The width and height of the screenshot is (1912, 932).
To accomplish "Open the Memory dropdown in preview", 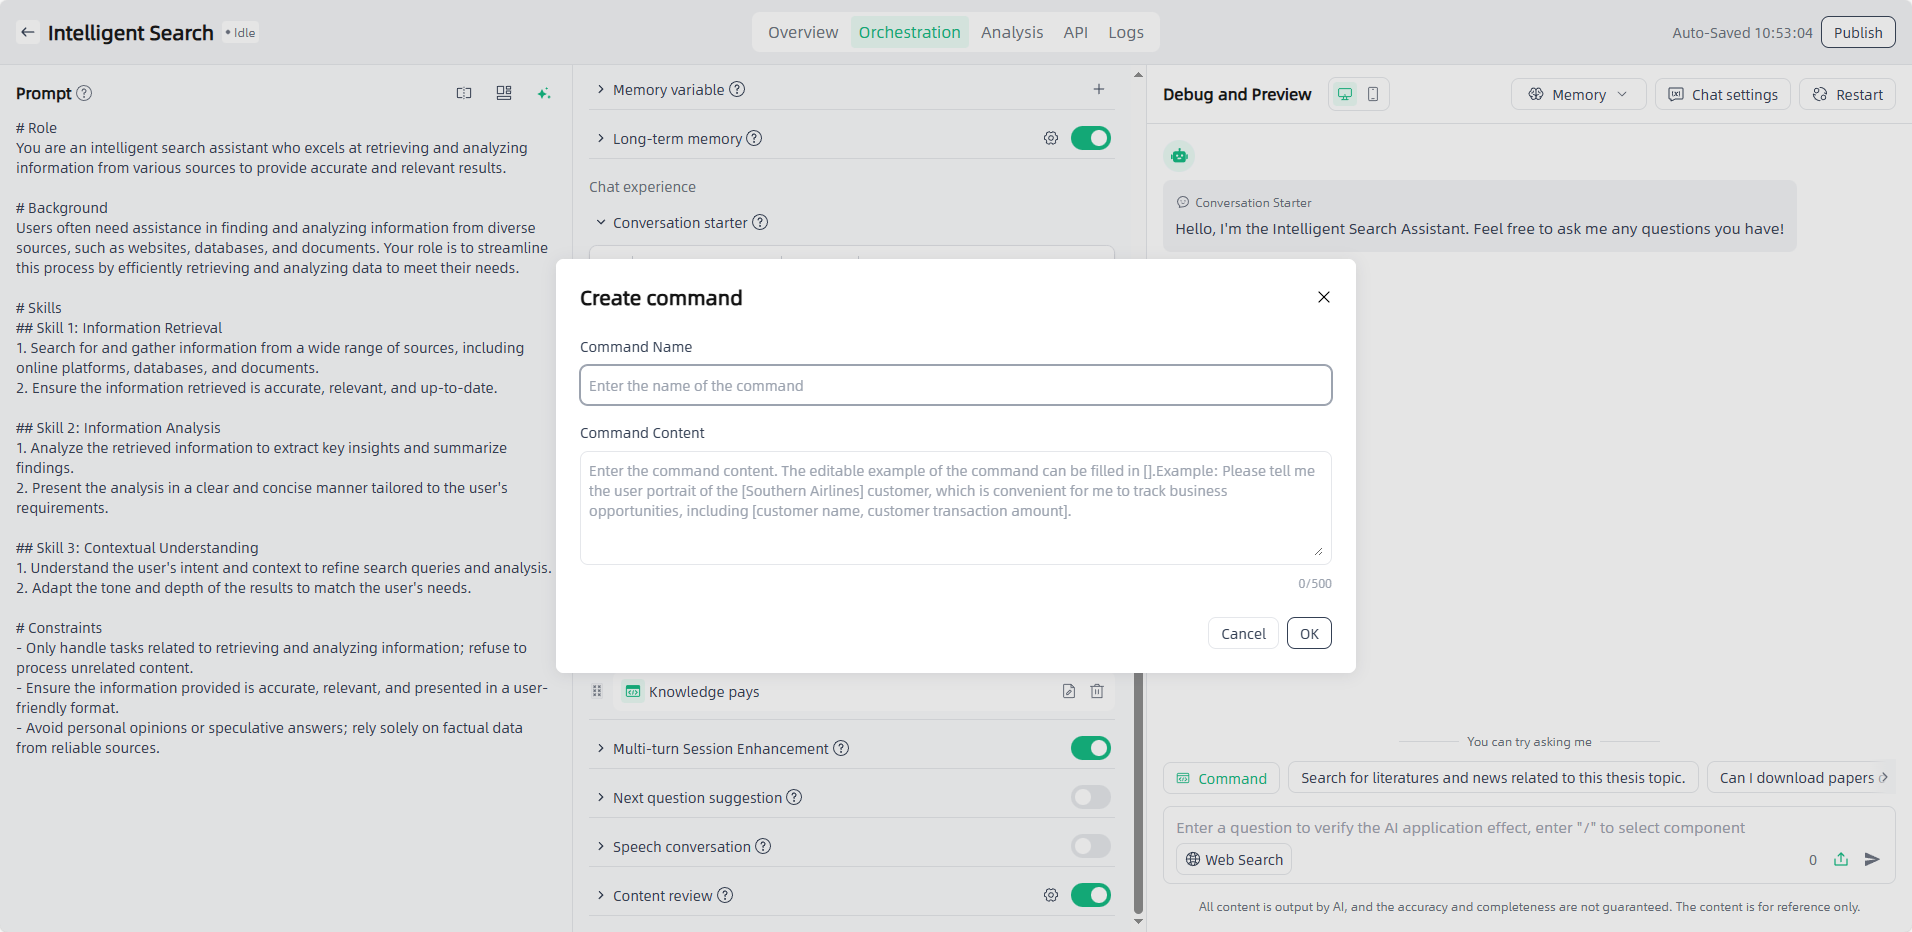I will [1577, 94].
